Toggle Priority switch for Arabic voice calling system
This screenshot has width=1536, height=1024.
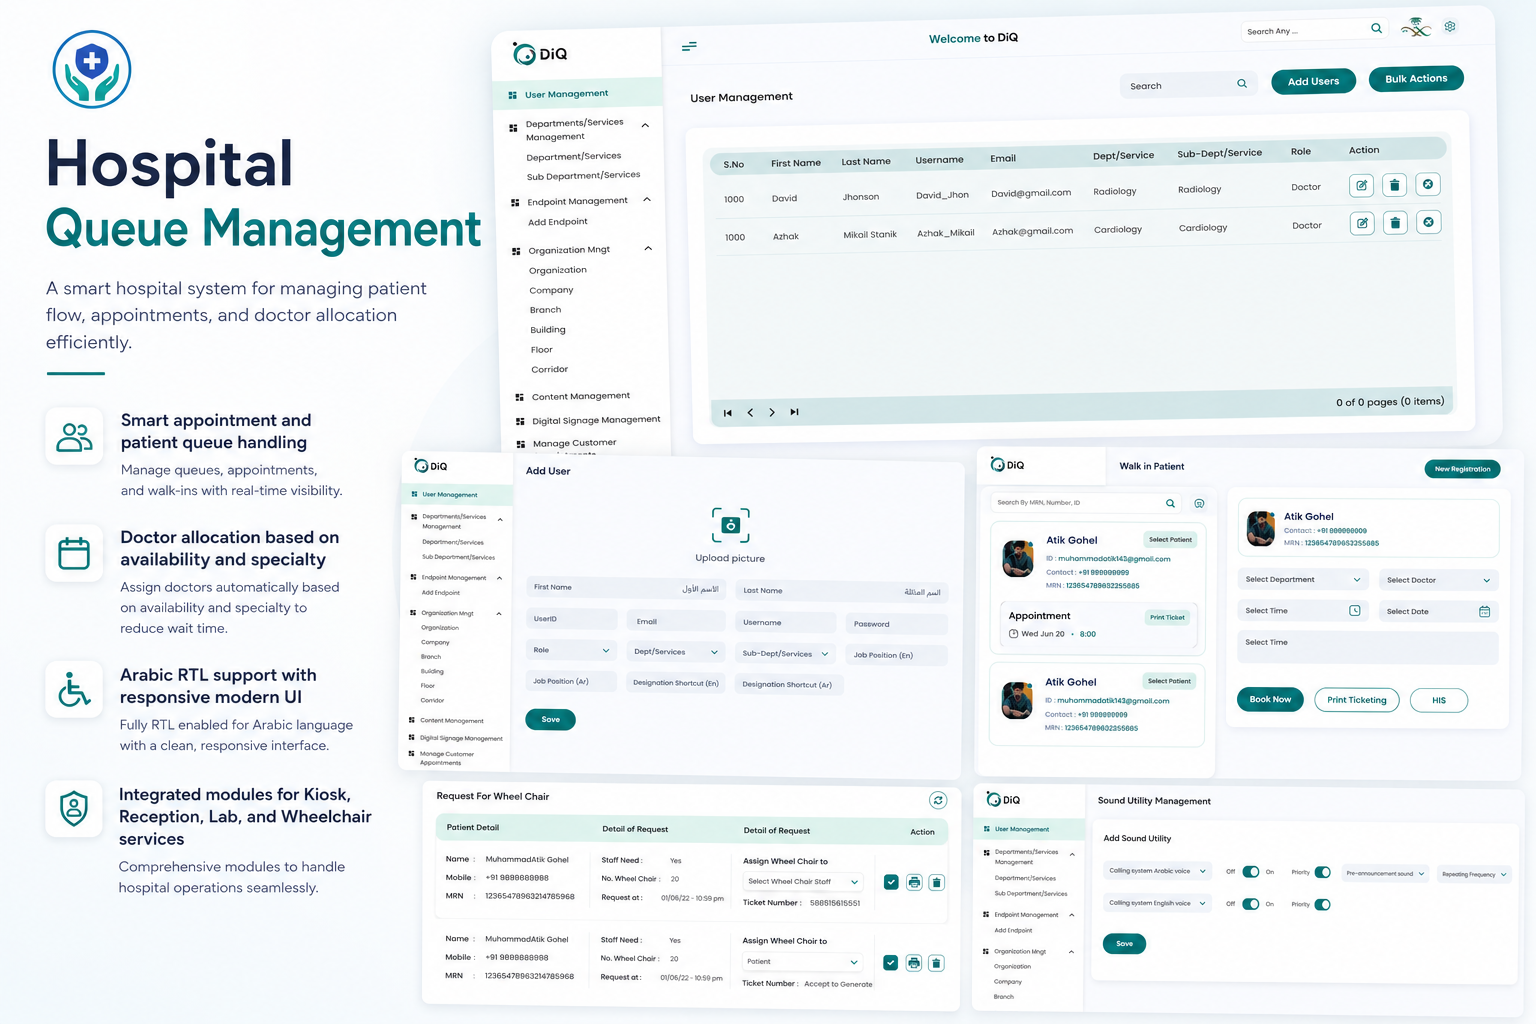(x=1323, y=872)
